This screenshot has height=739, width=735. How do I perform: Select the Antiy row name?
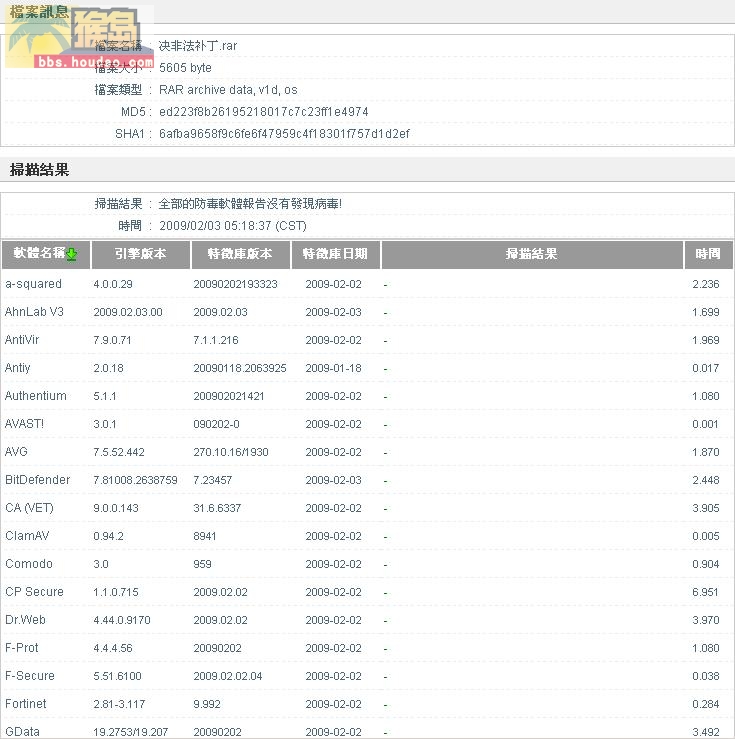click(18, 368)
